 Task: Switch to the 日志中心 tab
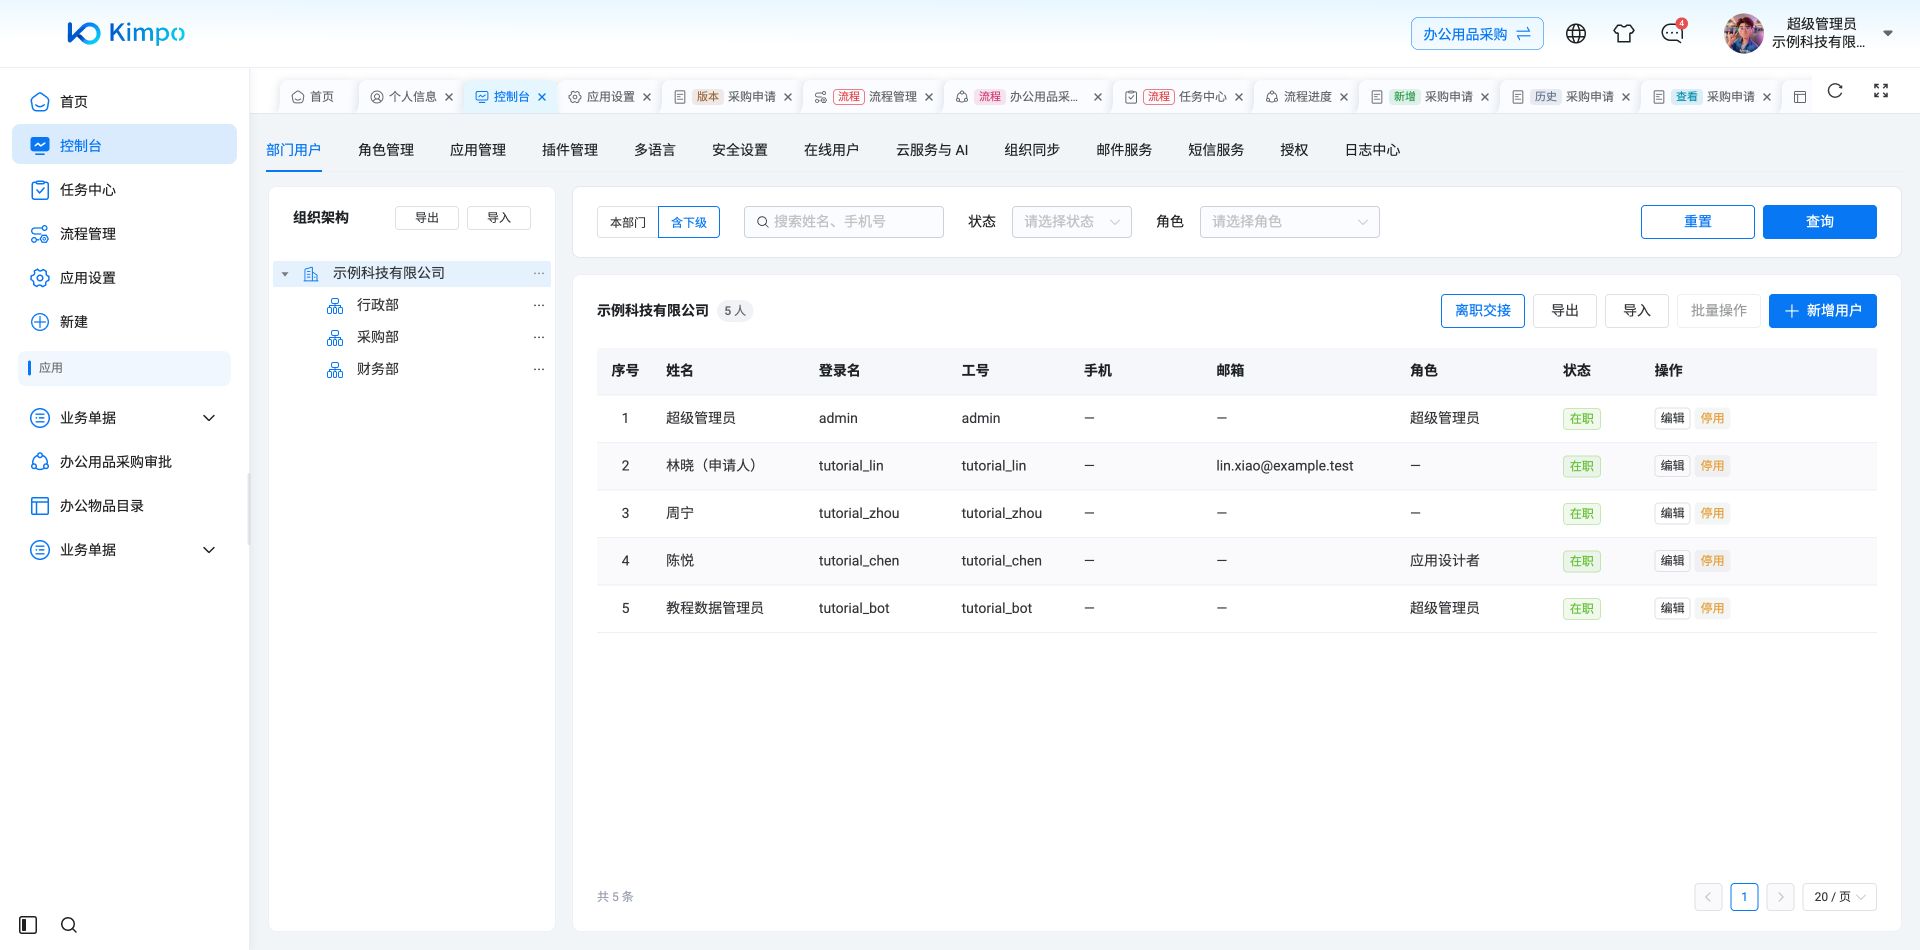1372,150
